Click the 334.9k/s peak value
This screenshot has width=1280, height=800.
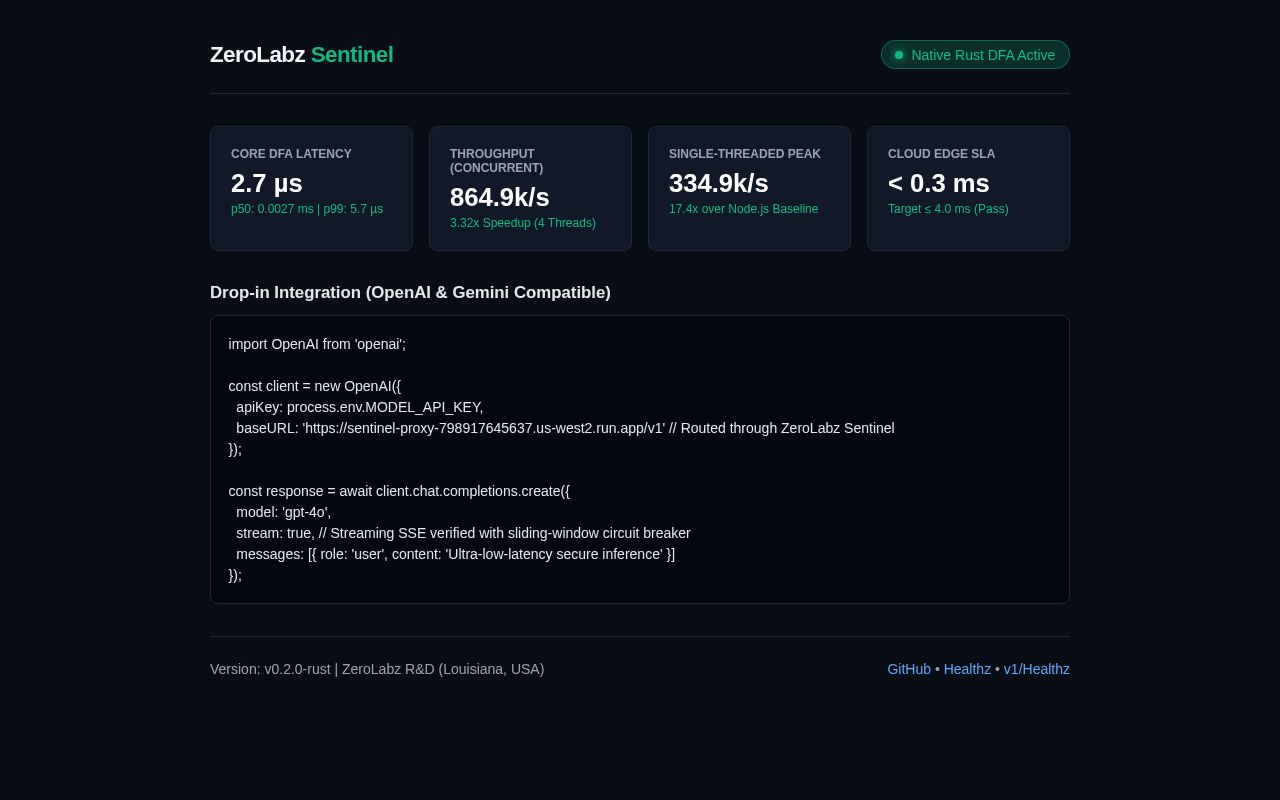coord(719,183)
